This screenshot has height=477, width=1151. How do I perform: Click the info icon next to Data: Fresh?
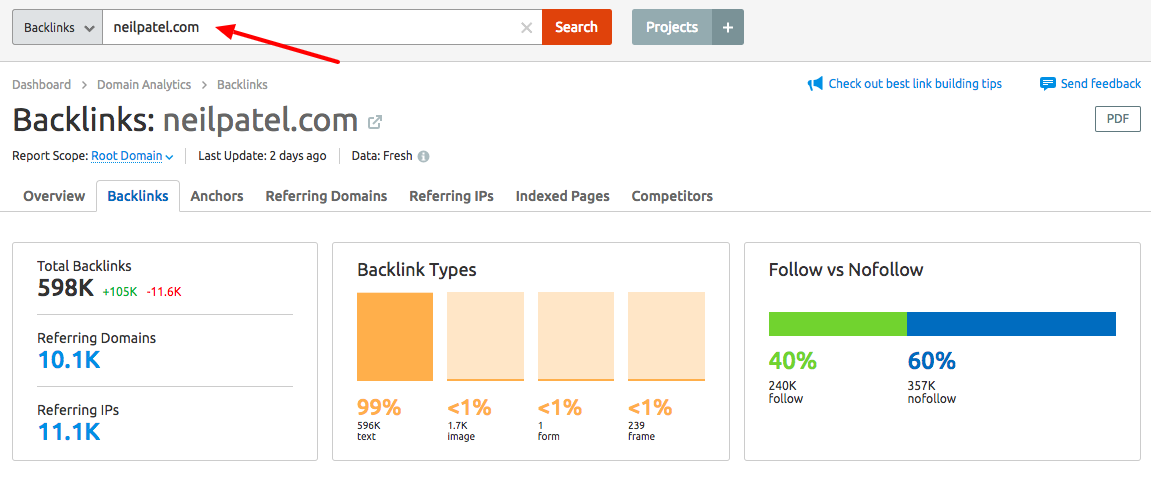424,156
